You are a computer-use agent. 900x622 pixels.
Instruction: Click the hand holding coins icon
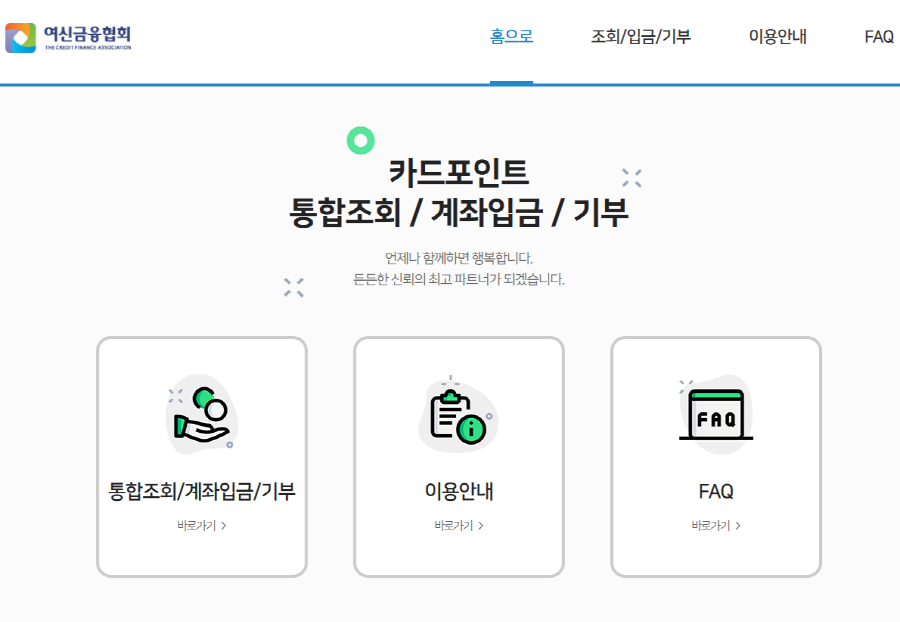tap(201, 415)
